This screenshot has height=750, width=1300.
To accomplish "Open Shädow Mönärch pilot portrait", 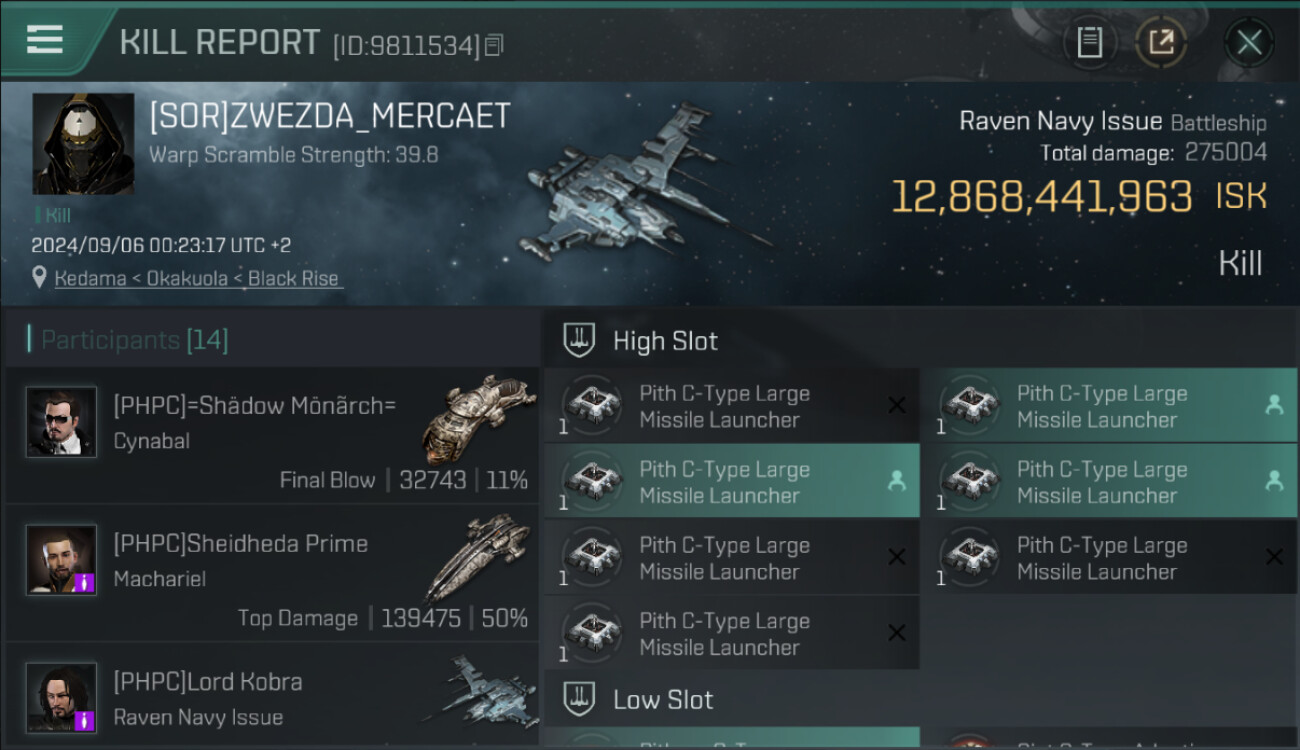I will [61, 422].
